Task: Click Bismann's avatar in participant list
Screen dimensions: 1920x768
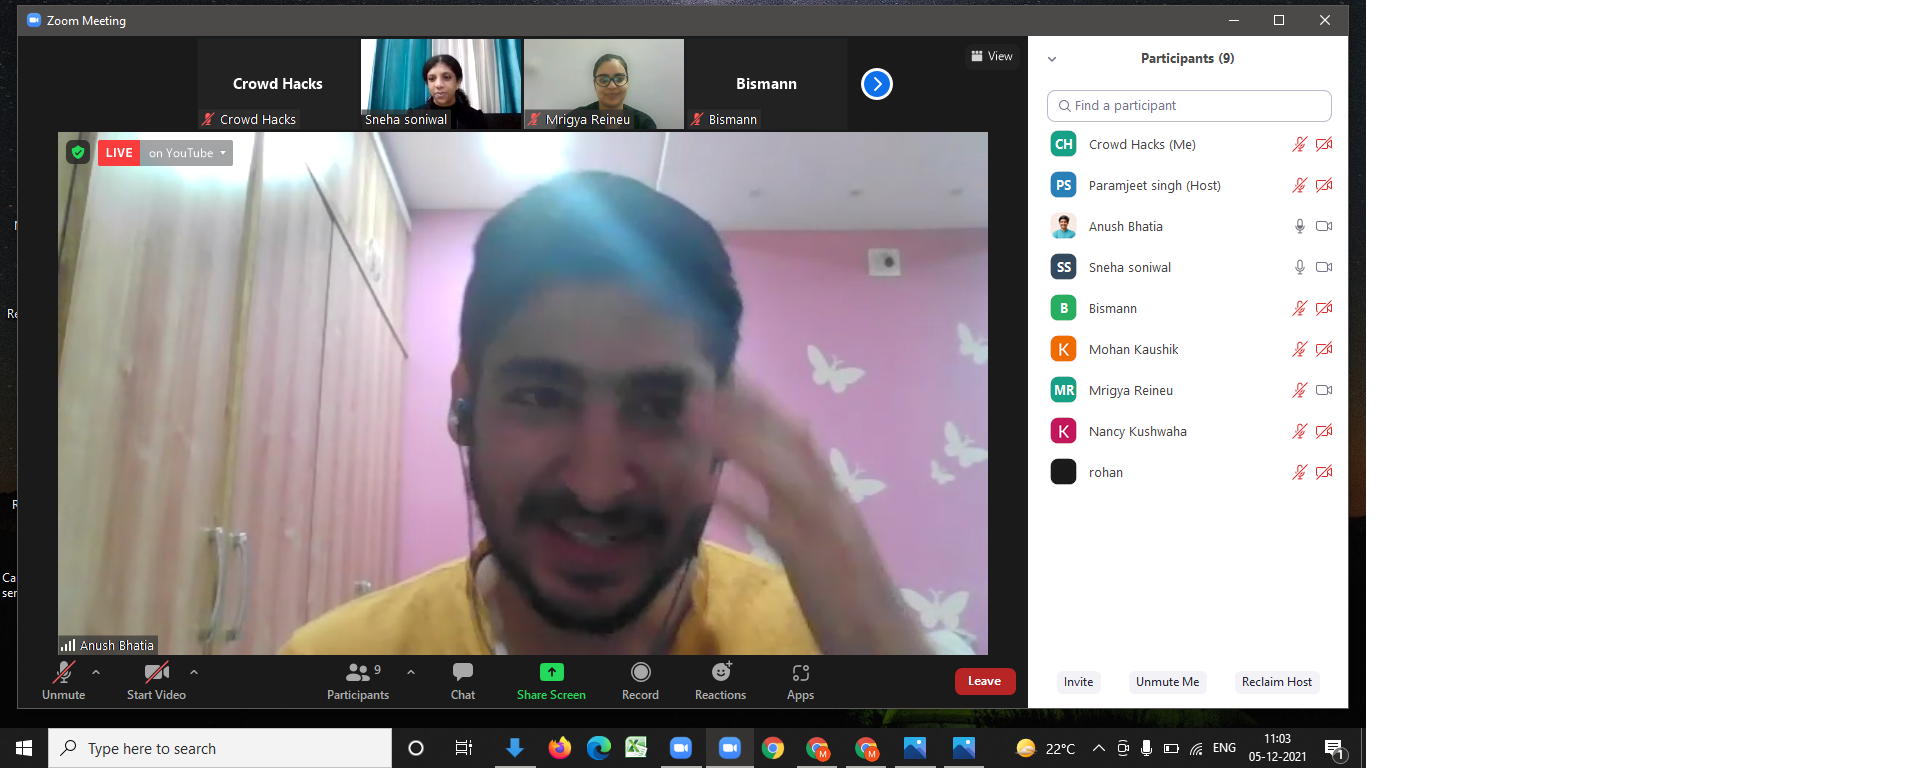Action: tap(1063, 308)
